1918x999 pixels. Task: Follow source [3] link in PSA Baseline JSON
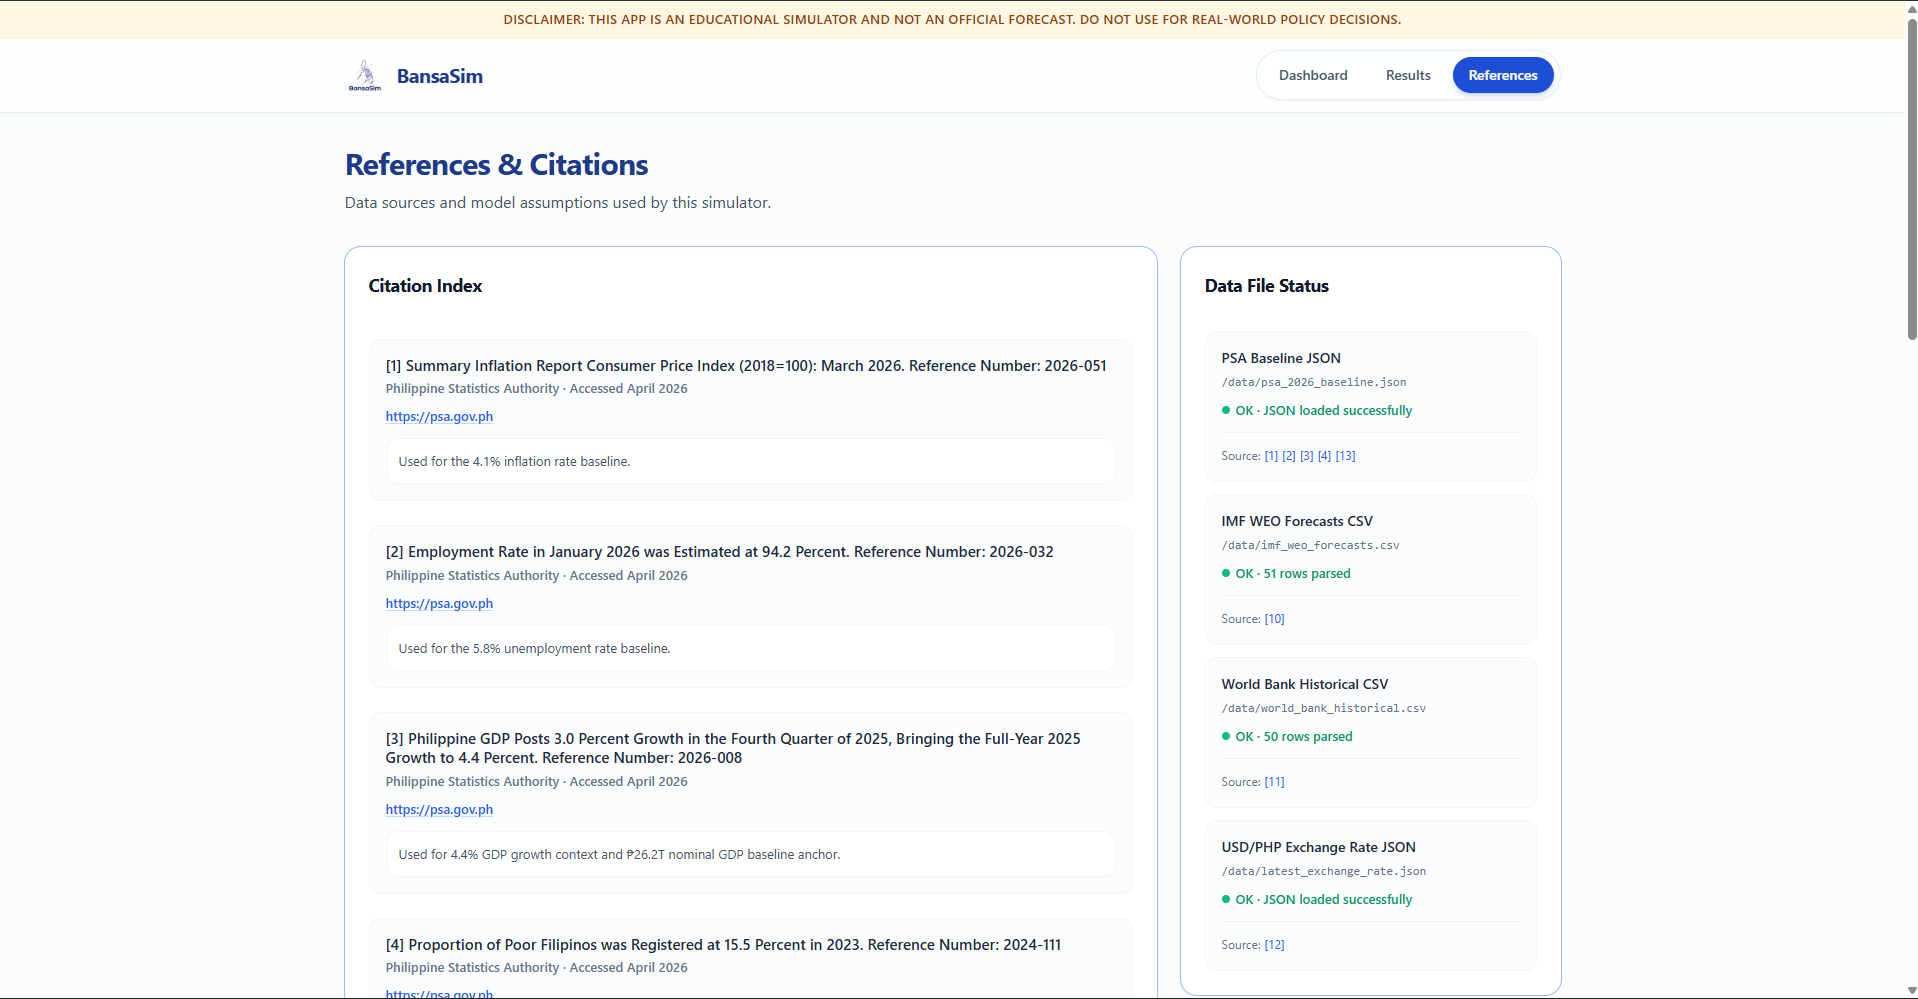(1307, 456)
